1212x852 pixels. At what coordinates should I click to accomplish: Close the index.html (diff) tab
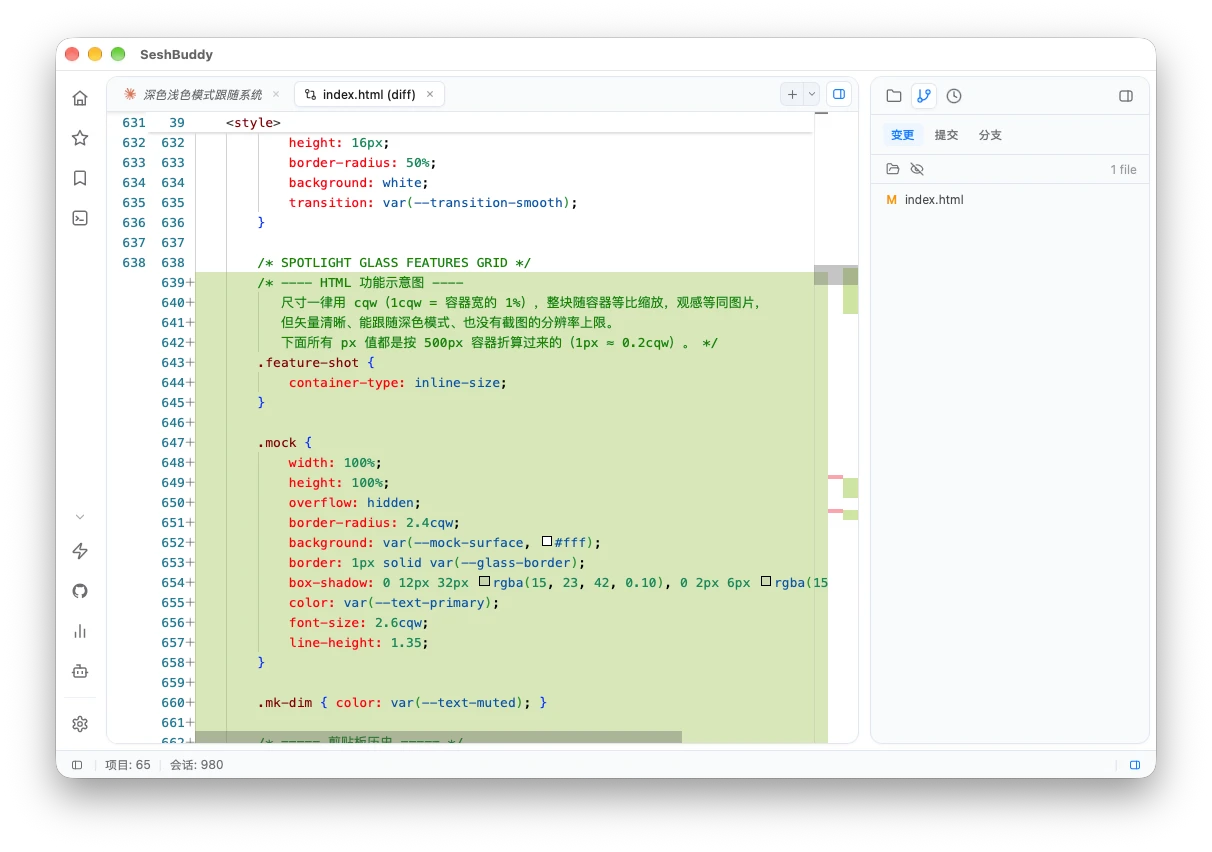coord(430,94)
